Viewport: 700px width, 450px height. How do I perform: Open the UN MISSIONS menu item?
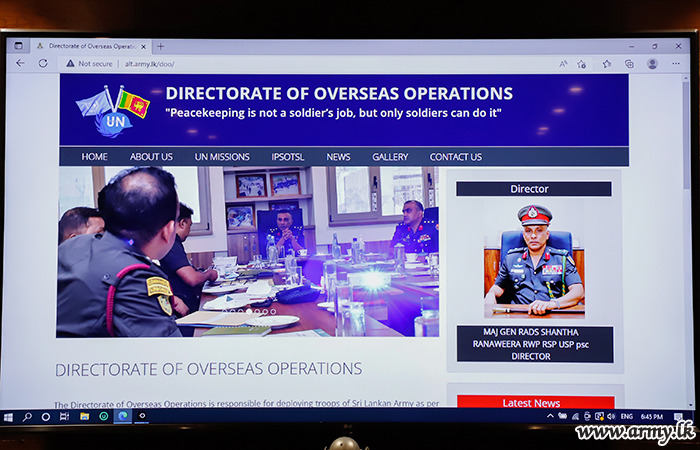(222, 157)
